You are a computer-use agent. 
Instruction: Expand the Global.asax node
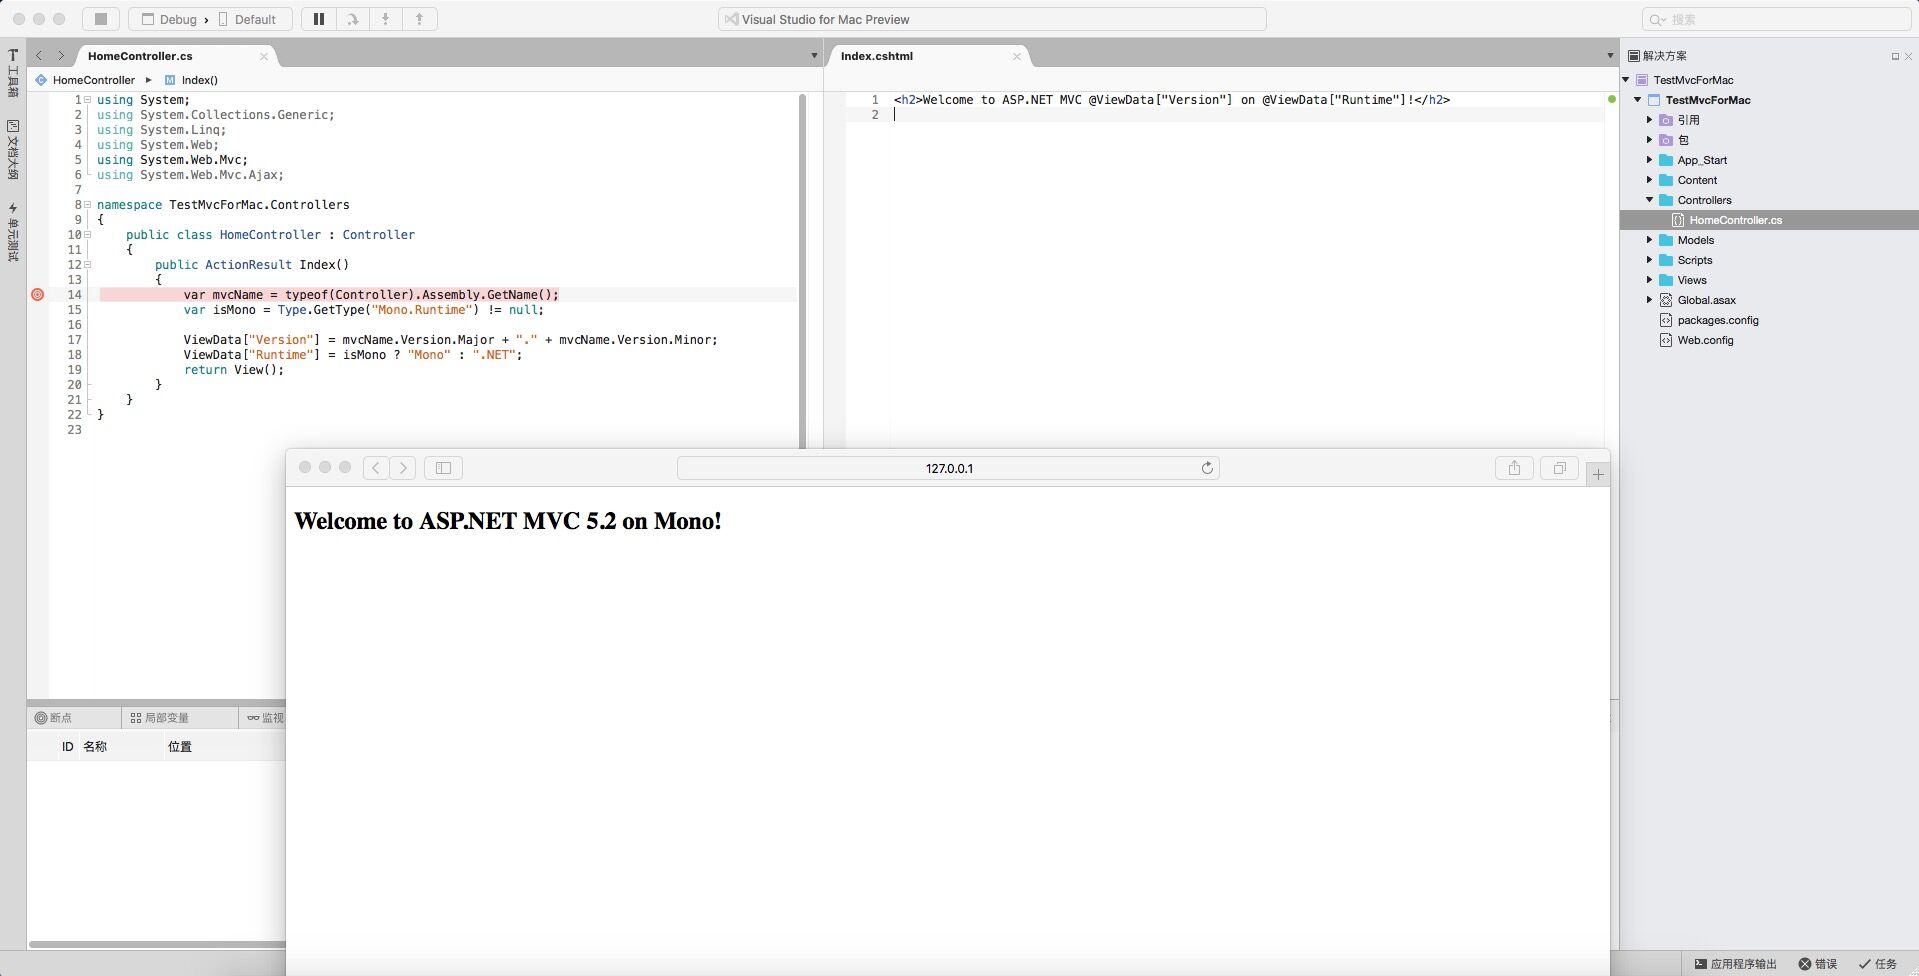click(x=1650, y=300)
